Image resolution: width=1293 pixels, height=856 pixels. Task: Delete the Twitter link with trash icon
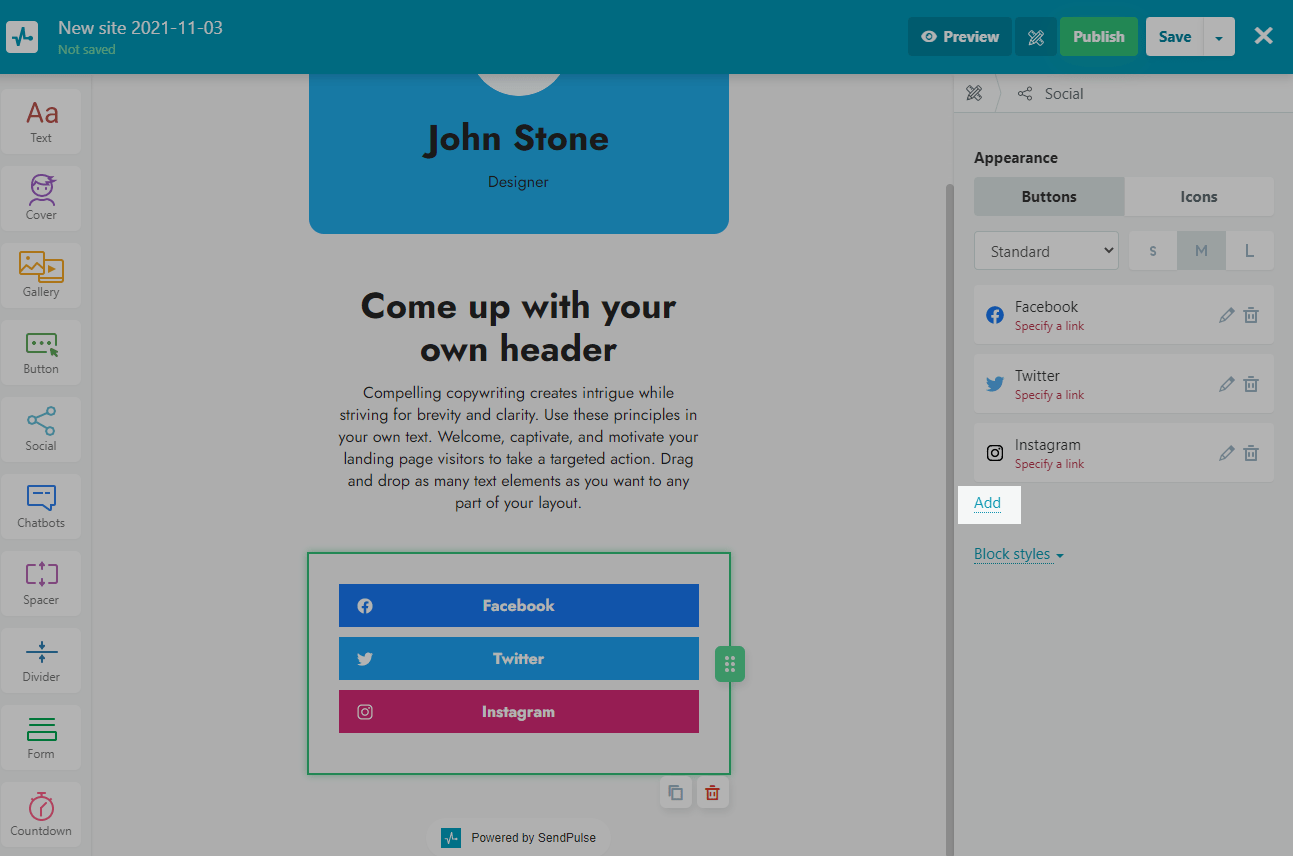tap(1250, 384)
